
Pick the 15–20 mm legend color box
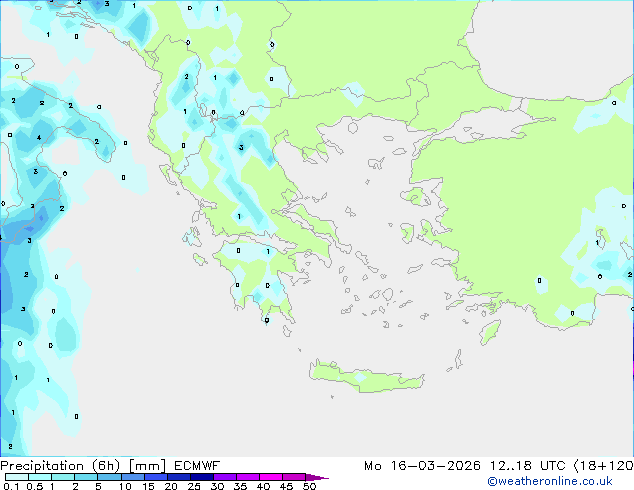[x=156, y=477]
